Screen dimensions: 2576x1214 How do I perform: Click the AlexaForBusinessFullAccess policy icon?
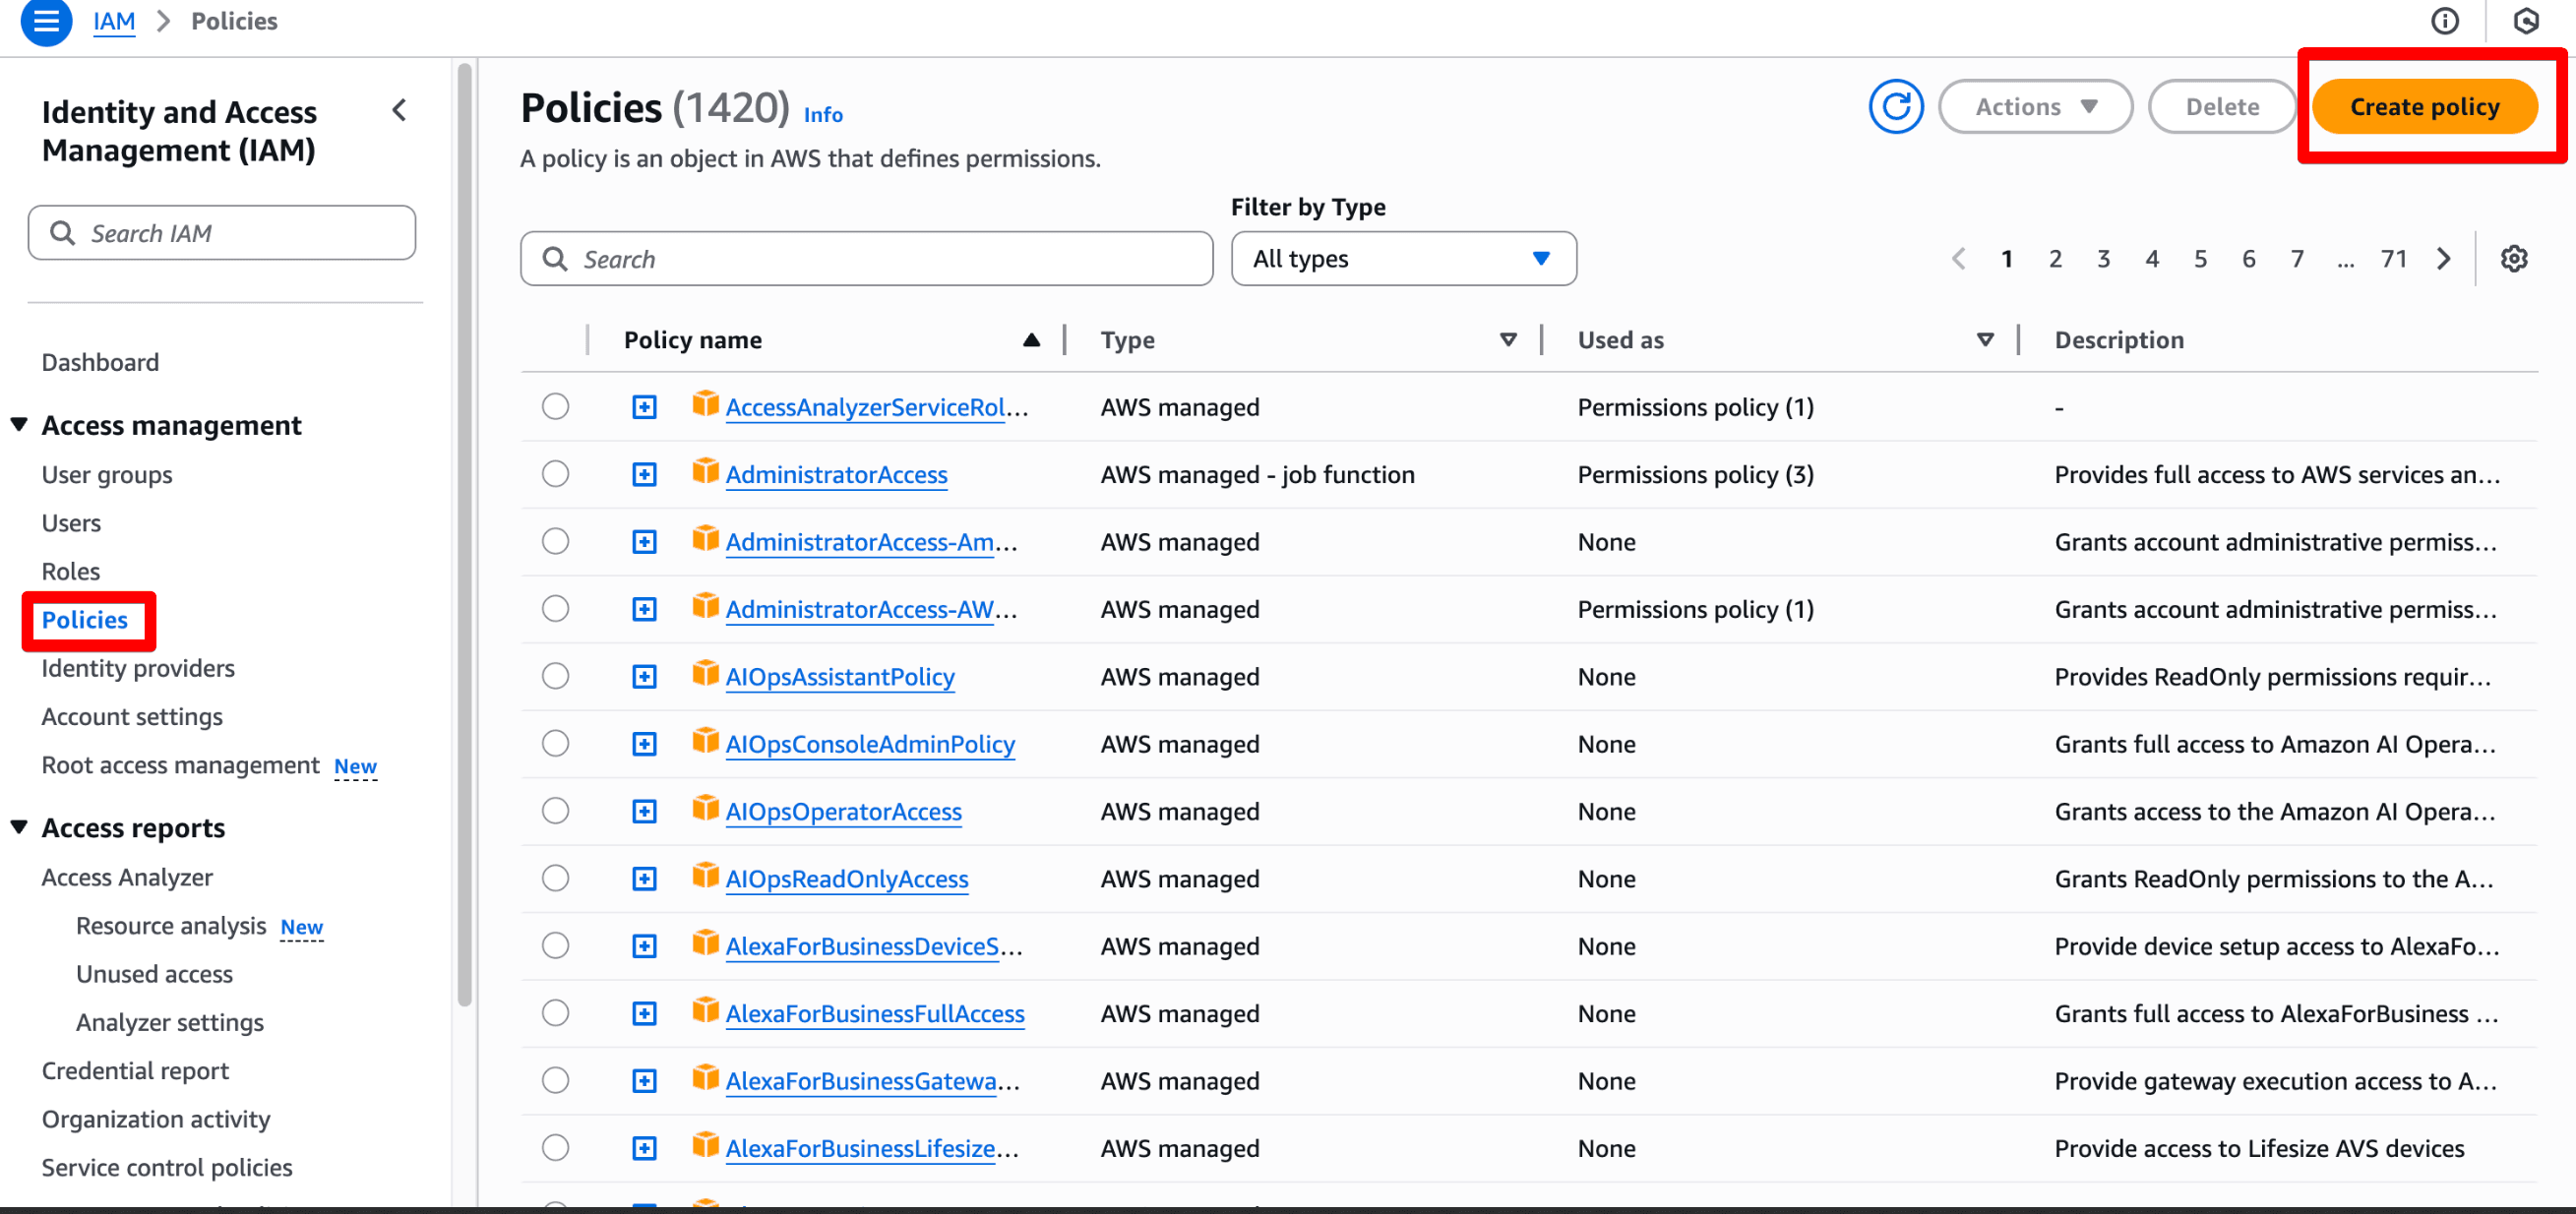point(705,1011)
